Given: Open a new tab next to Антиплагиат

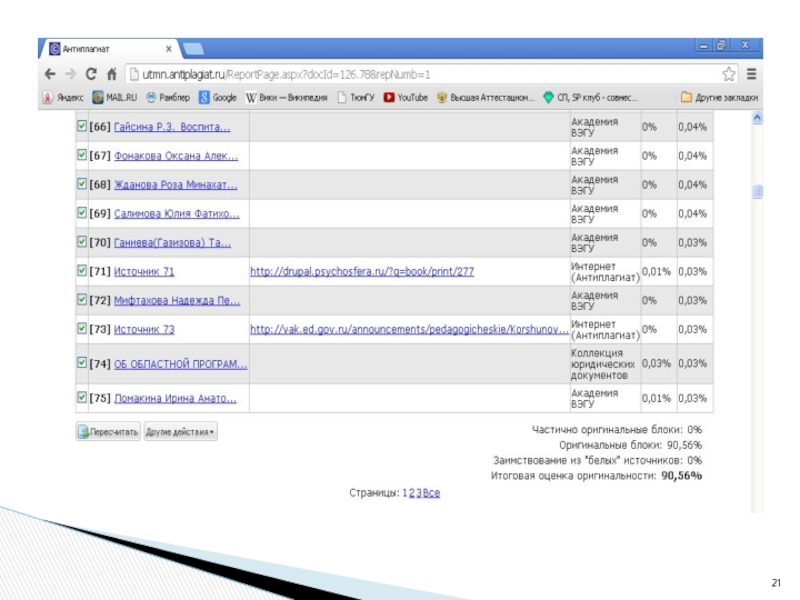Looking at the screenshot, I should 194,49.
